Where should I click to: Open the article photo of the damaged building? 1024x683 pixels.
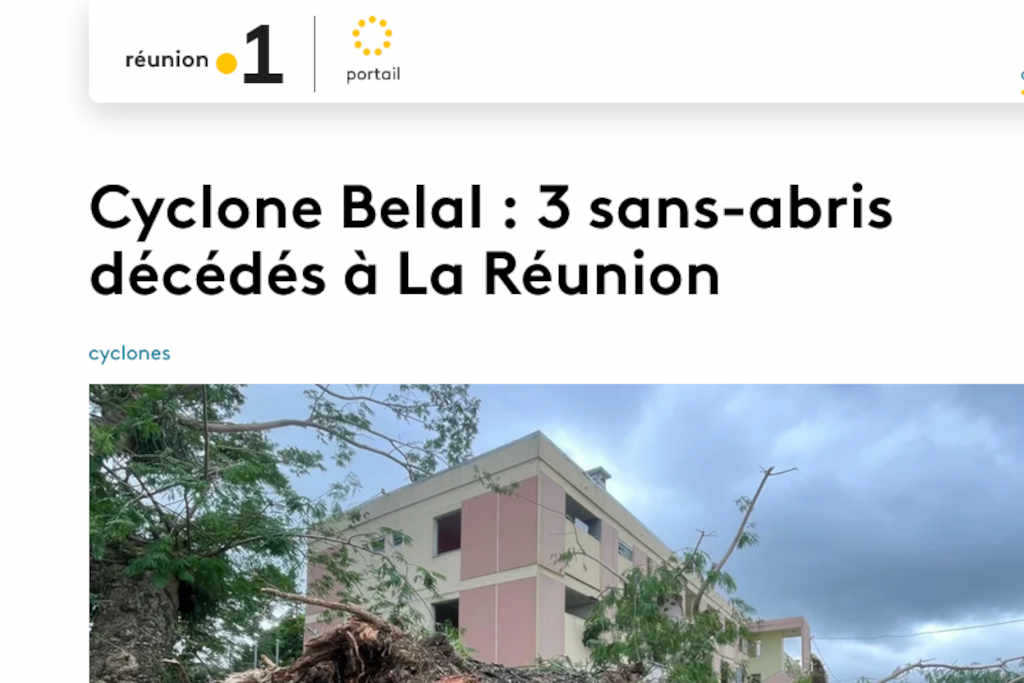[556, 533]
